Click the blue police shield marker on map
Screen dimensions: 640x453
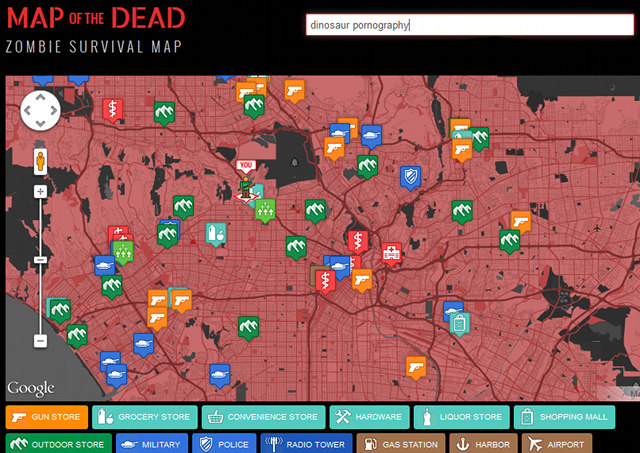pyautogui.click(x=409, y=177)
